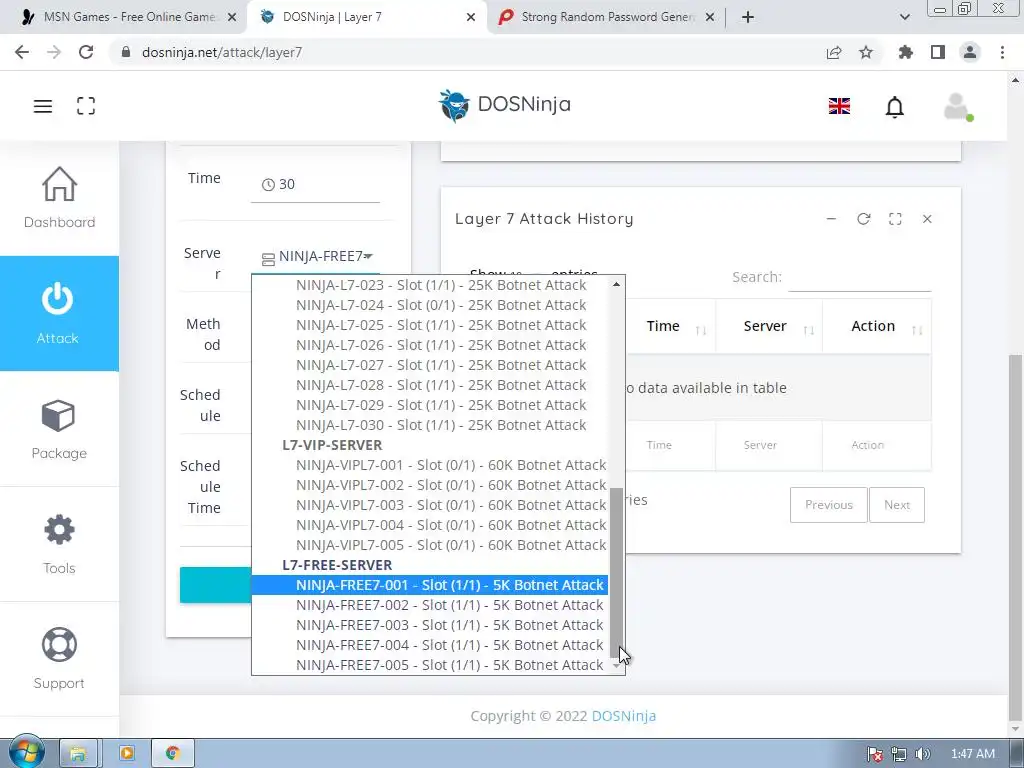
Task: Open File Explorer from the taskbar
Action: [78, 754]
